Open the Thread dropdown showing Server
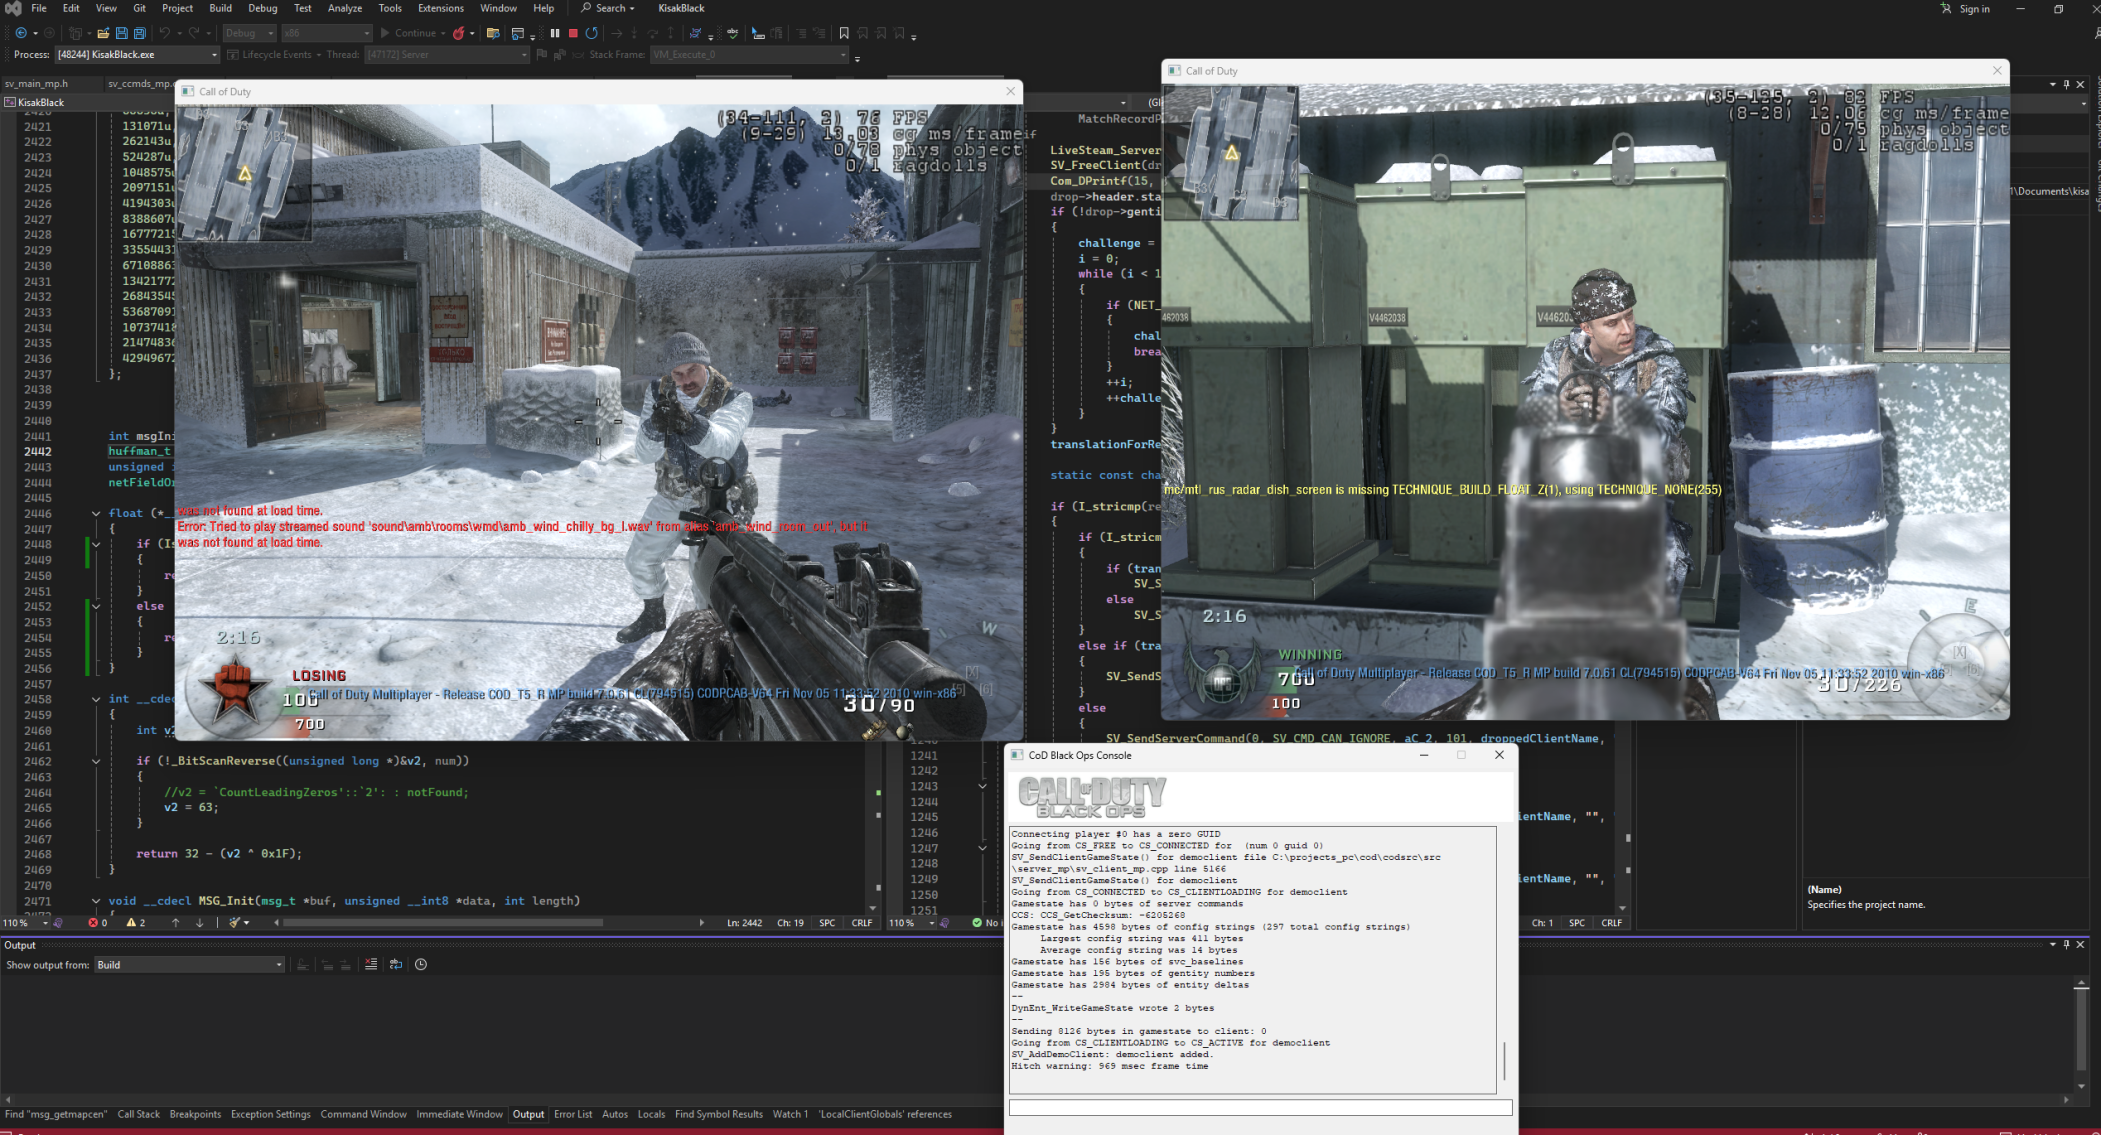 446,55
